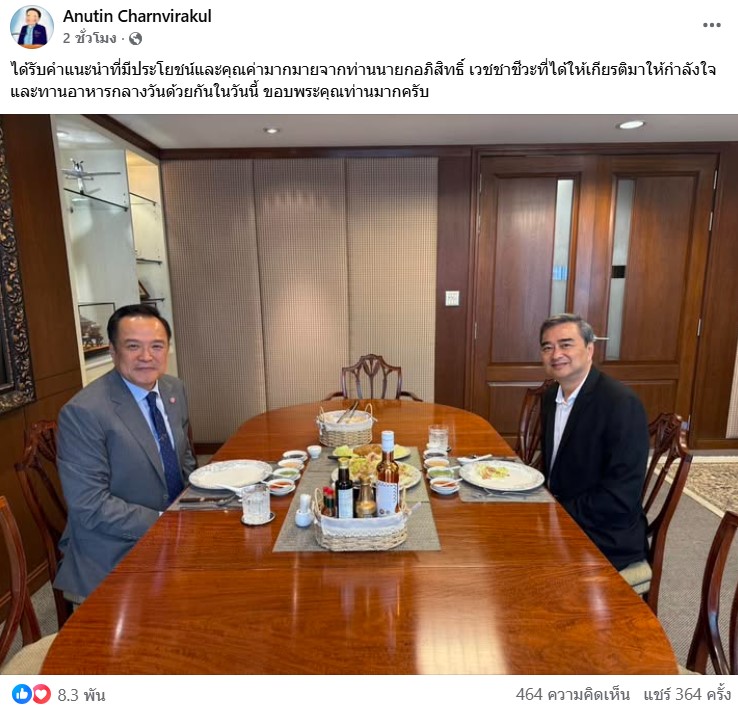738x709 pixels.
Task: Click the wall light switch in photo
Action: coord(452,298)
